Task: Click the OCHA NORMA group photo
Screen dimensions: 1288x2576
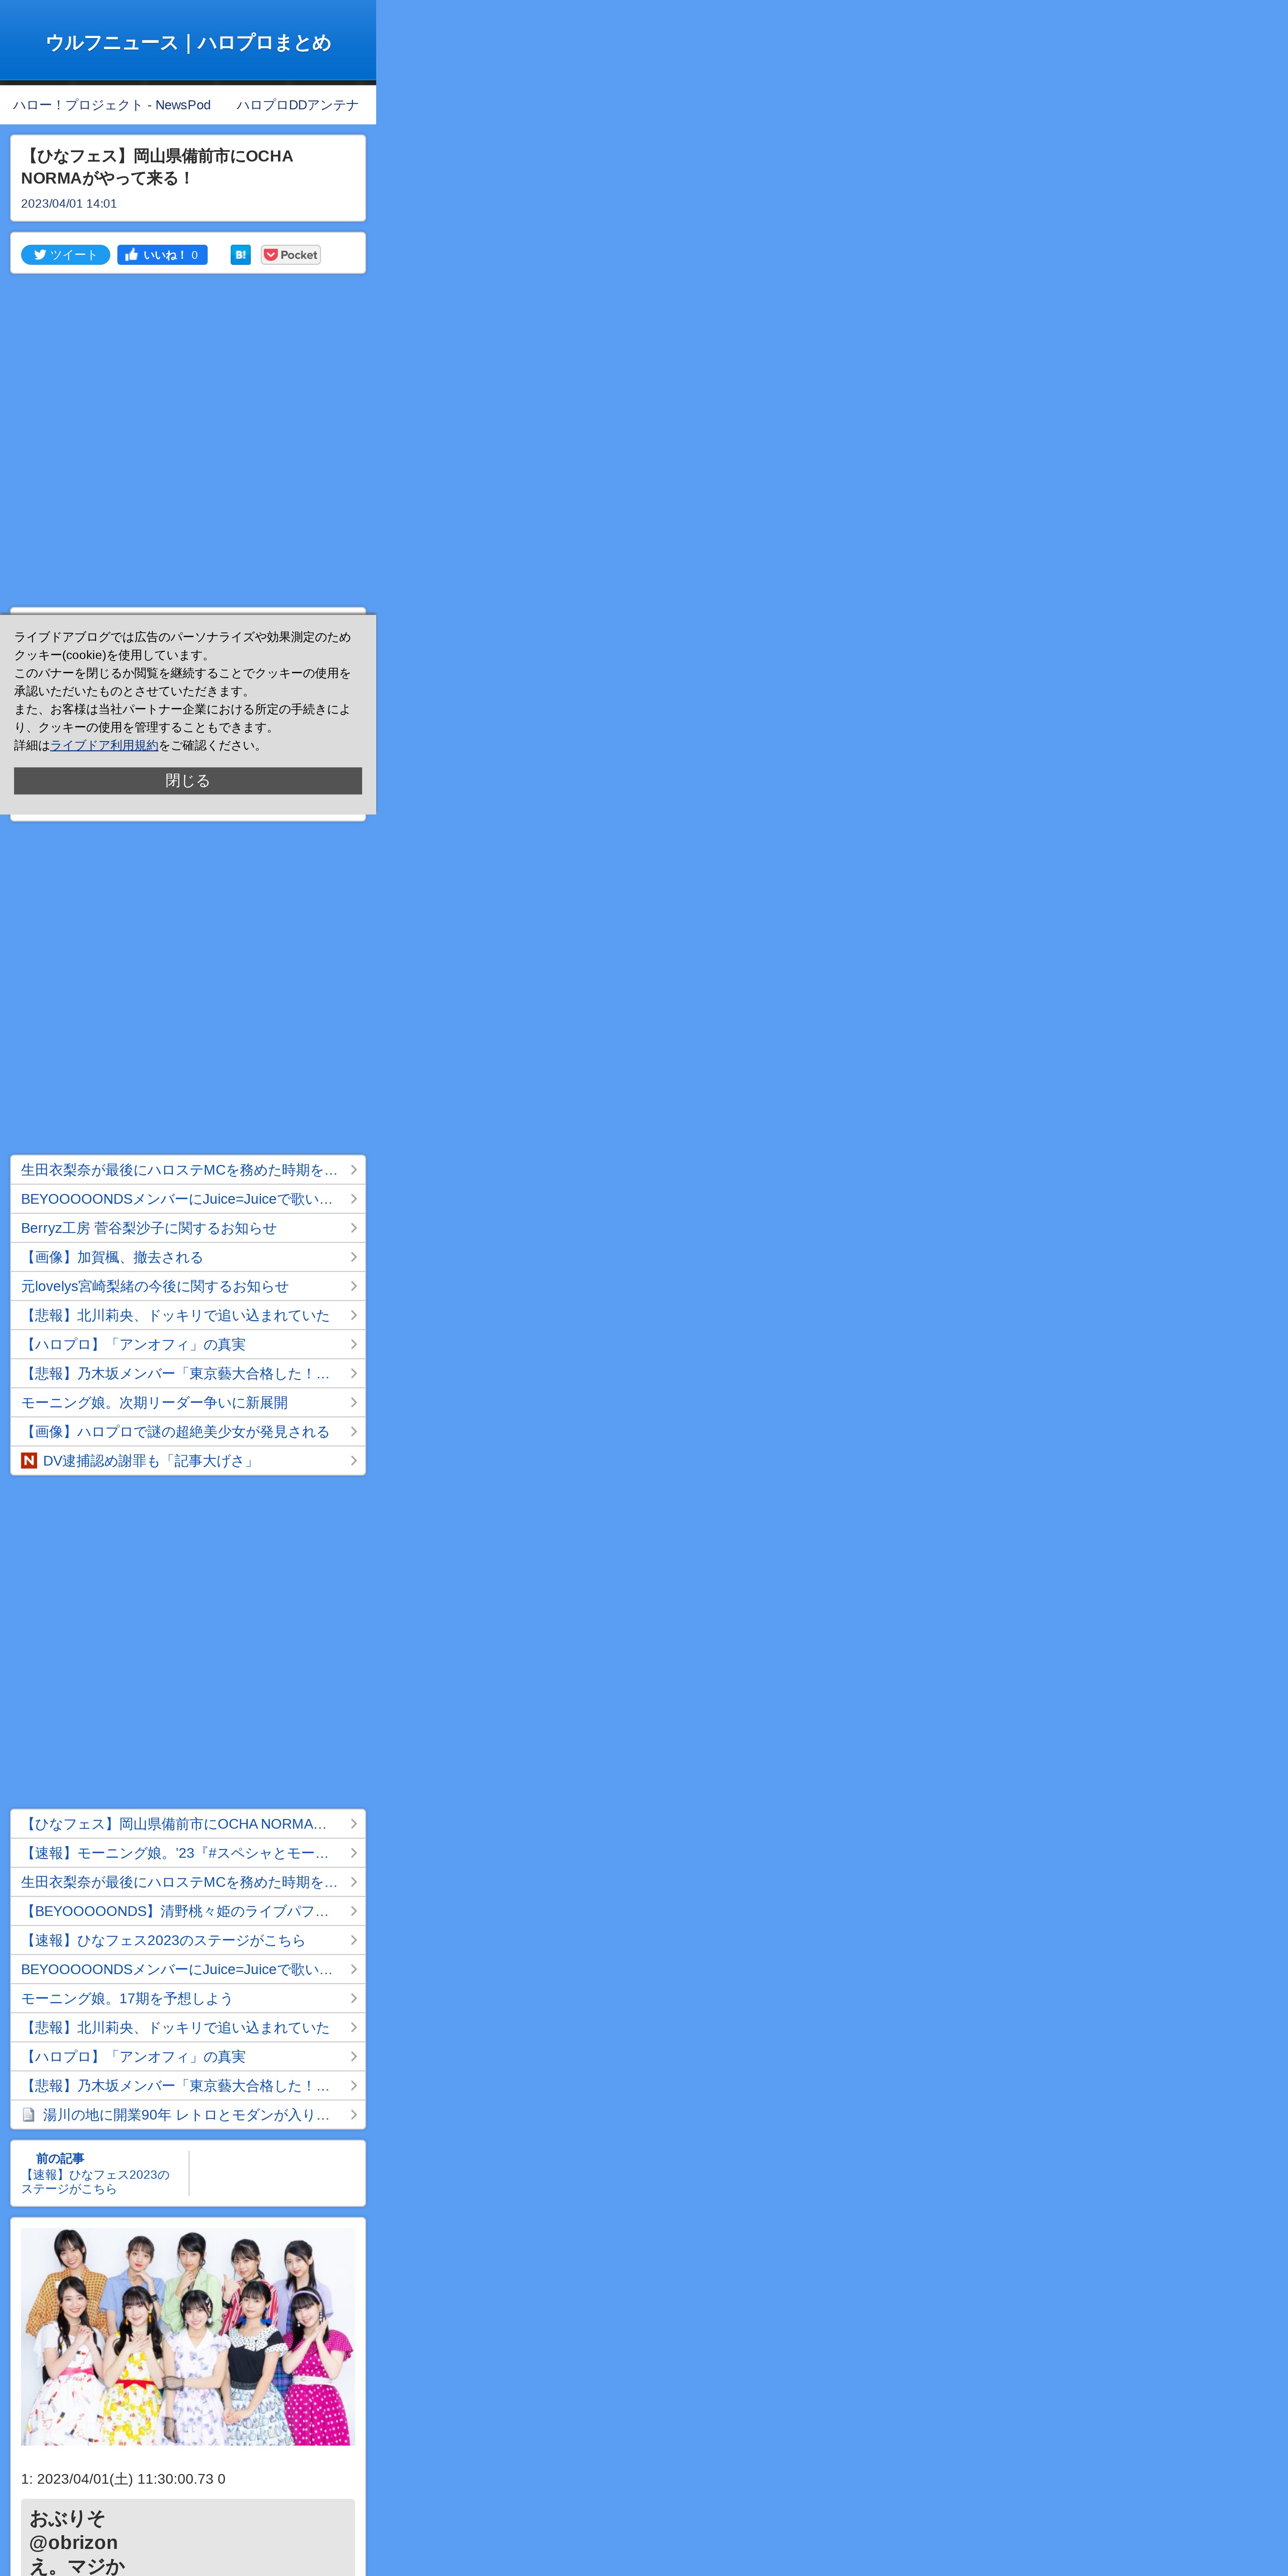Action: point(188,2337)
